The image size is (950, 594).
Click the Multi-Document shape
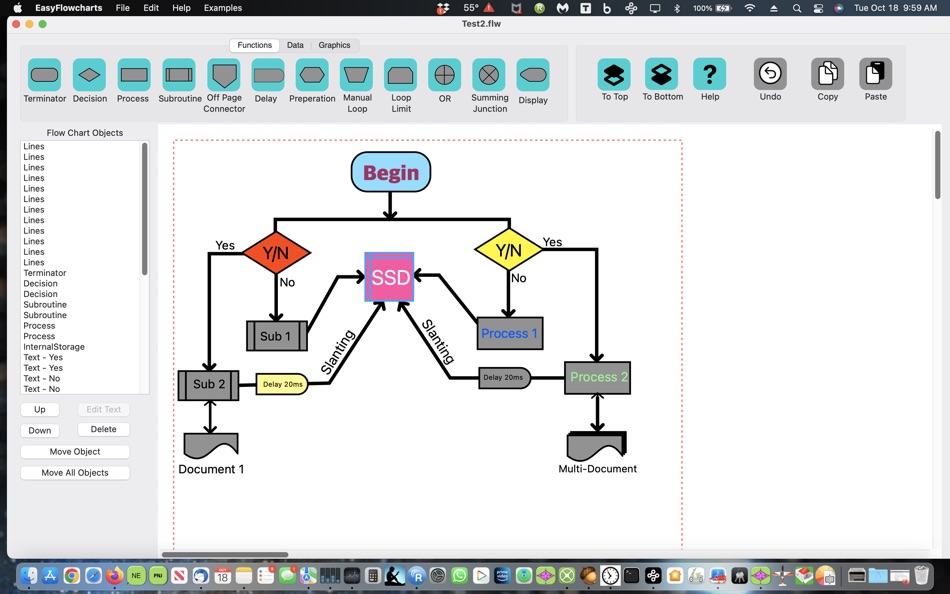click(x=597, y=446)
